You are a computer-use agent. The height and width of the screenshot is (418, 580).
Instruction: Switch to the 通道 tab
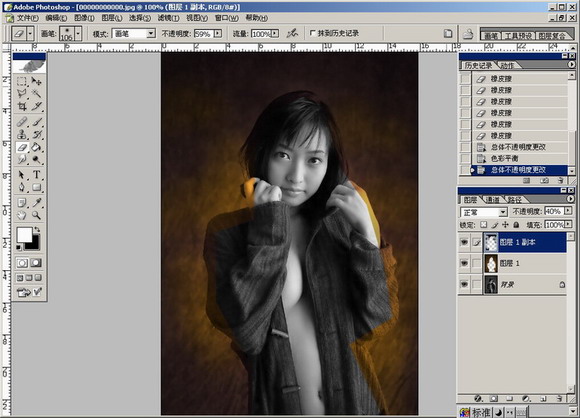click(492, 200)
